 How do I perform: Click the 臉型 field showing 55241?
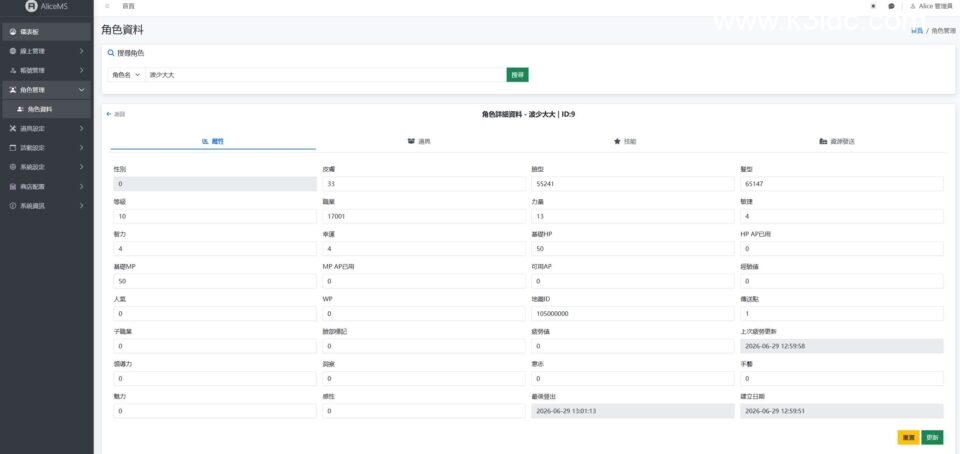click(632, 184)
